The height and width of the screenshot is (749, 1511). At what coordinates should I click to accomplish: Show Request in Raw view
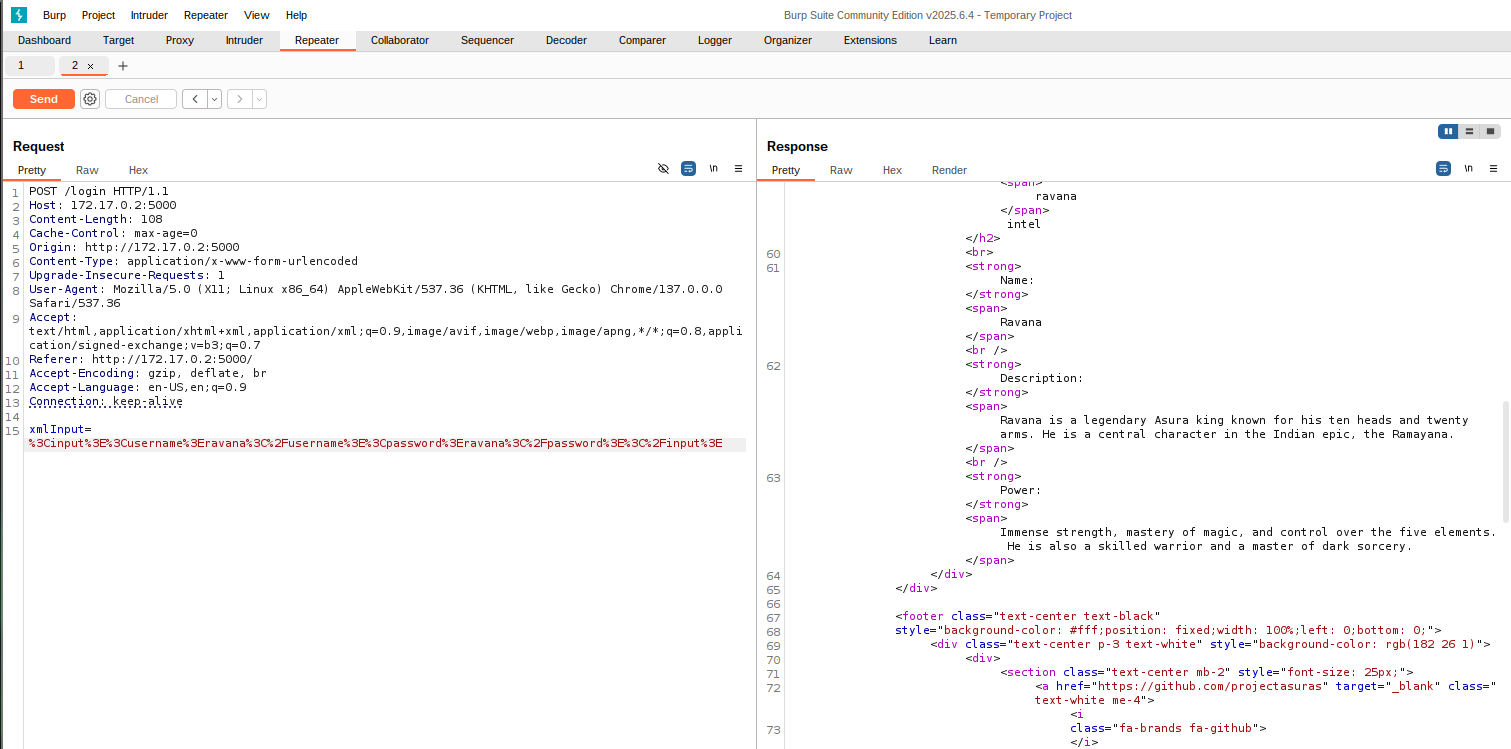(87, 170)
